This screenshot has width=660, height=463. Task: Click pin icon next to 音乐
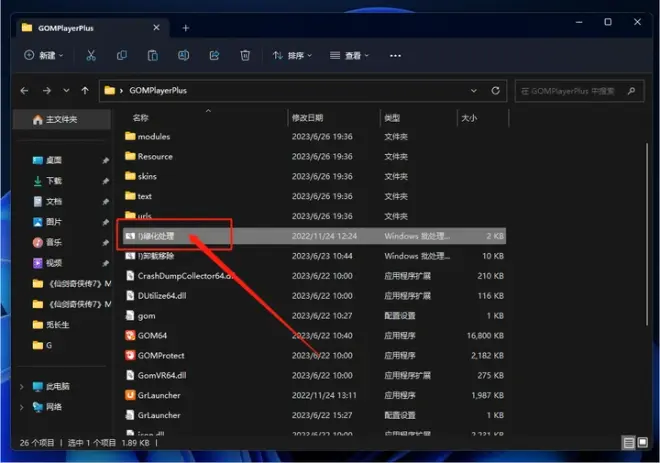click(105, 242)
